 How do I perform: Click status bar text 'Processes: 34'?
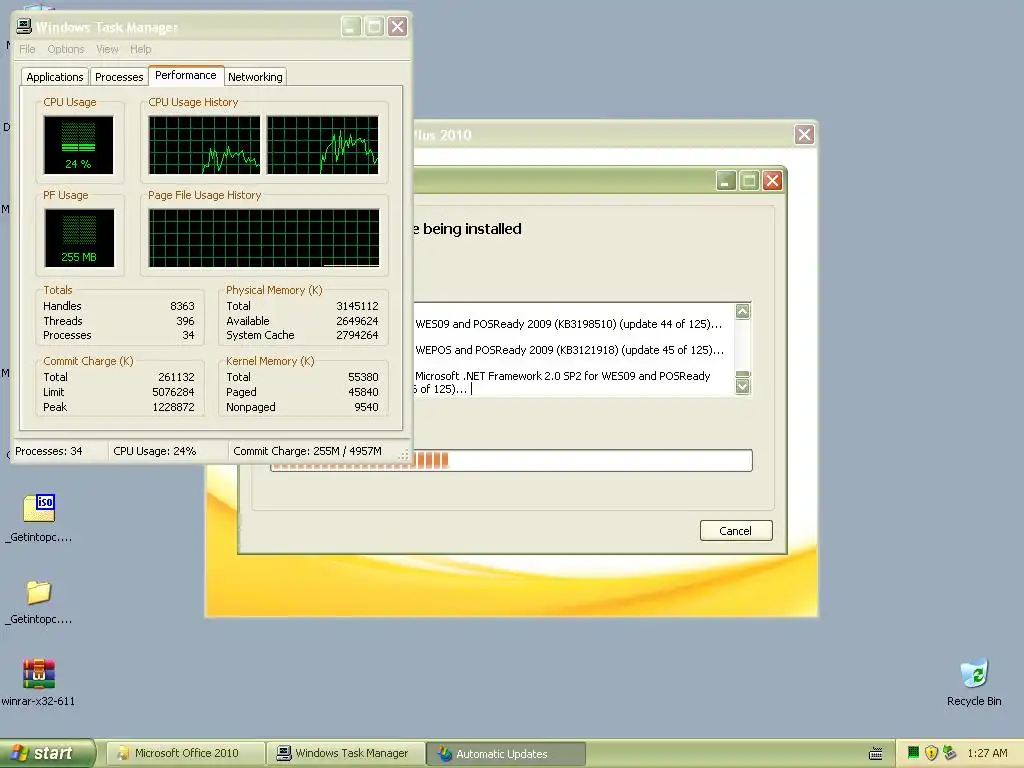click(49, 451)
